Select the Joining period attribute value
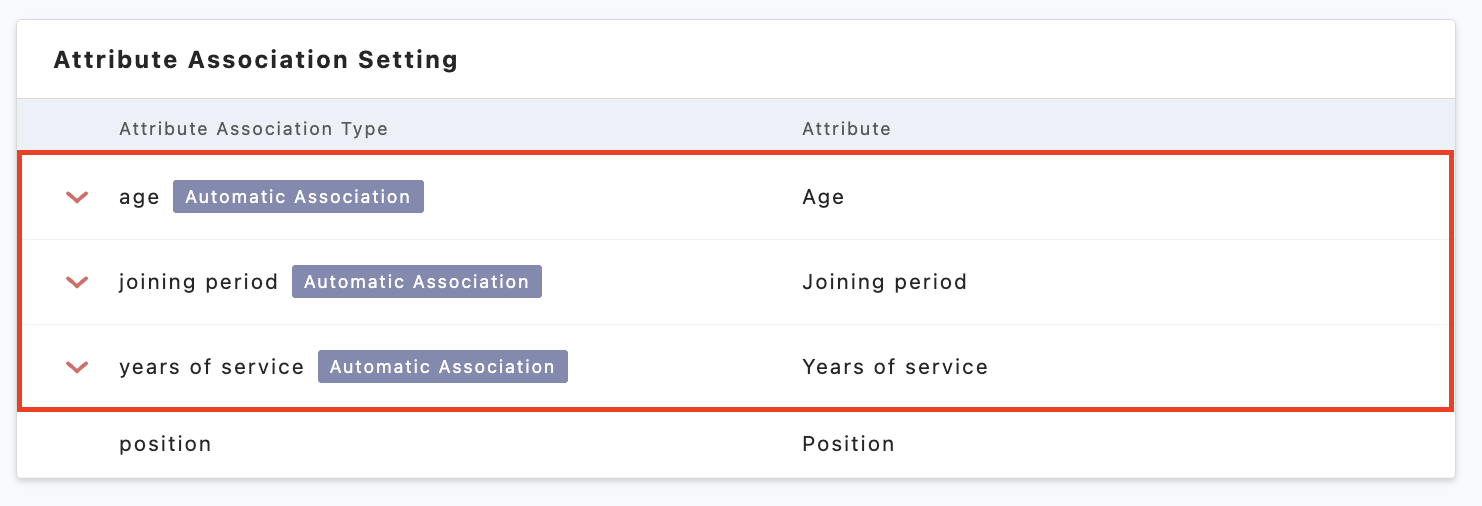Viewport: 1482px width, 506px height. pyautogui.click(x=884, y=282)
